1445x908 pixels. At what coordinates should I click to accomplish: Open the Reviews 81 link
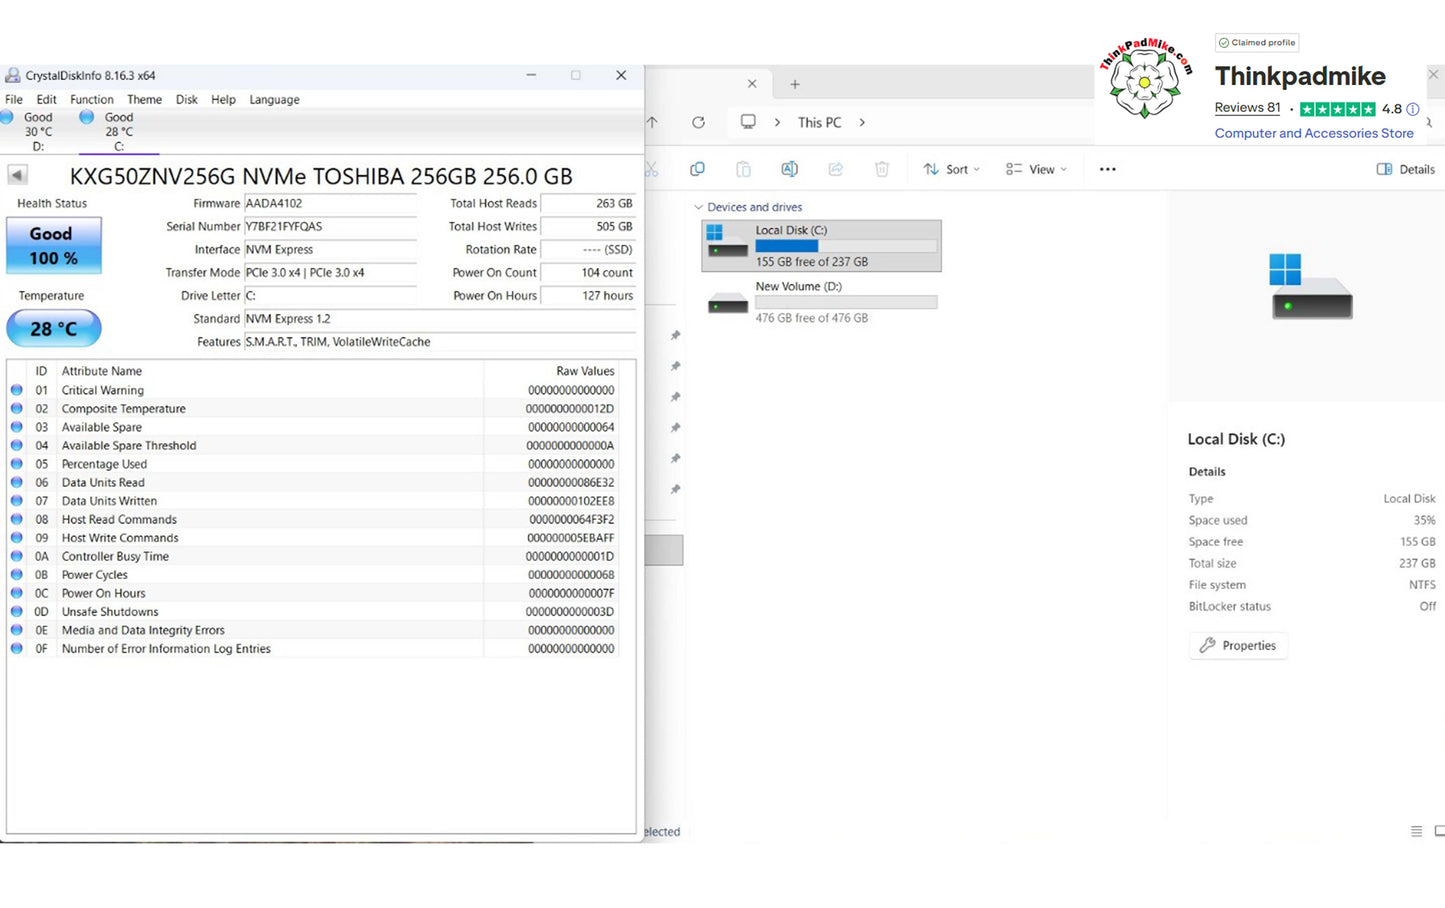point(1247,108)
